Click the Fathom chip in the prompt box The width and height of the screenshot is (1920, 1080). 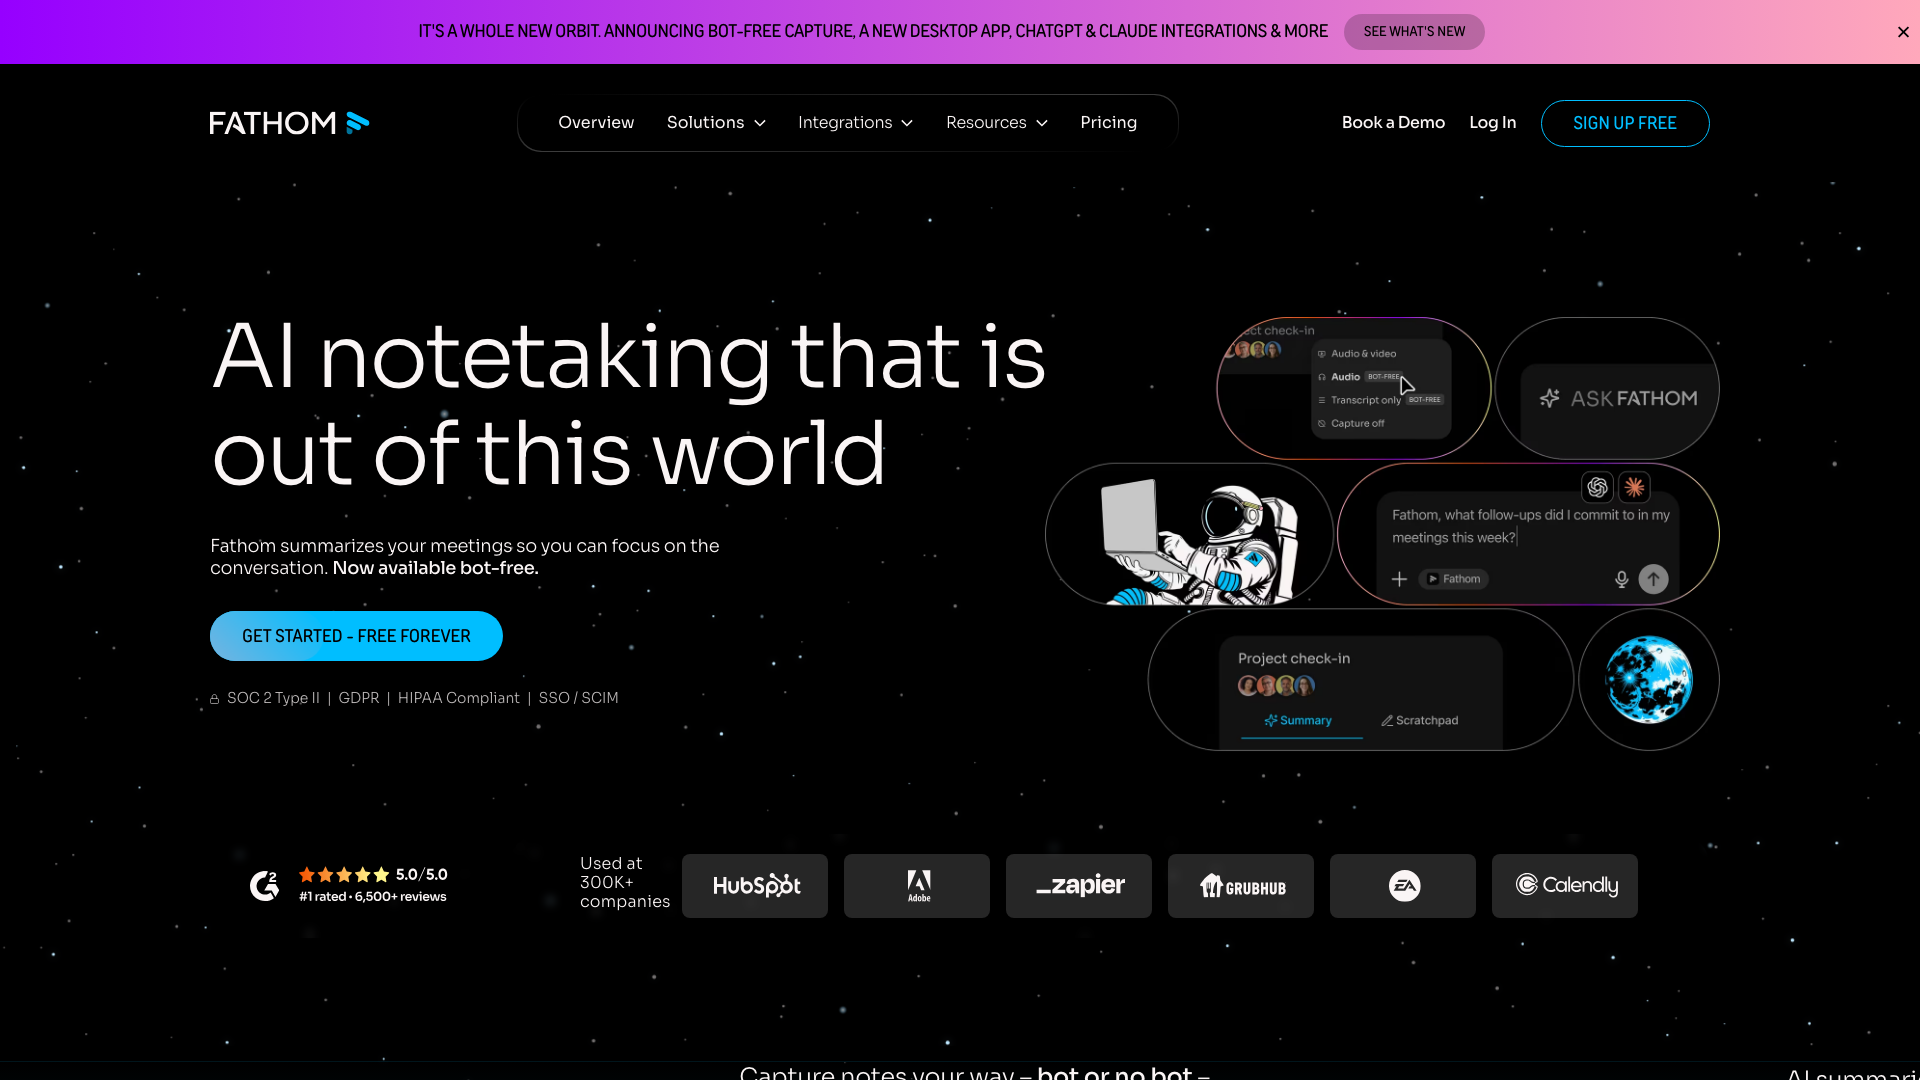(x=1453, y=579)
